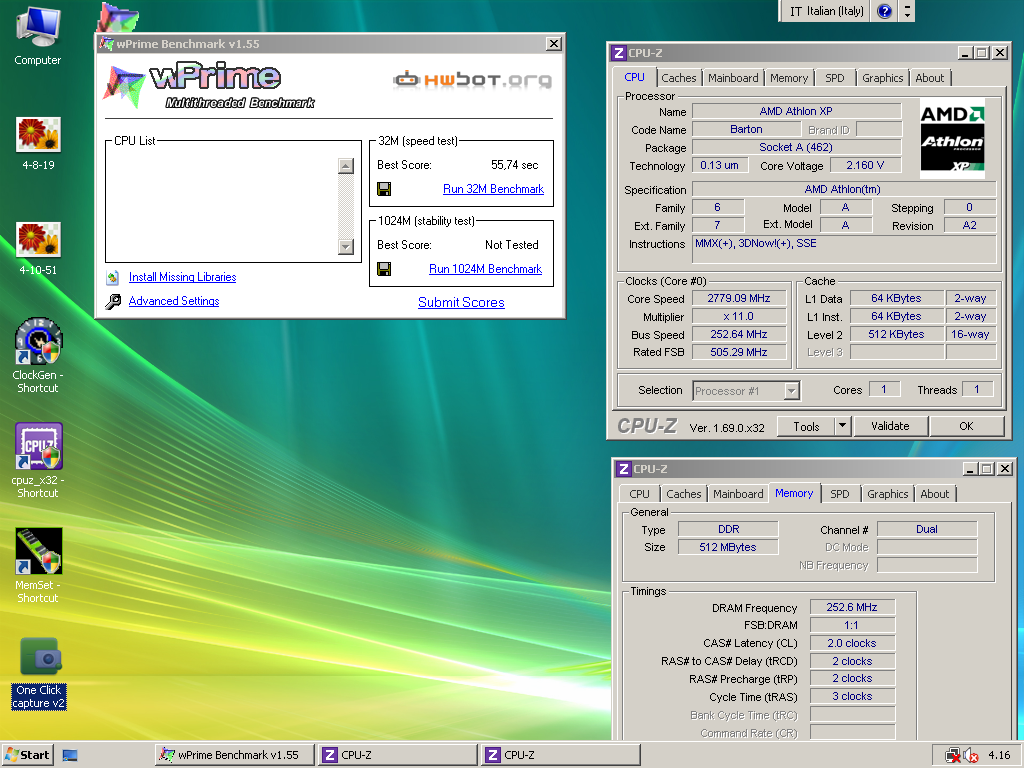Screen dimensions: 1024x768
Task: Click the wPrime title bar icon
Action: (106, 44)
